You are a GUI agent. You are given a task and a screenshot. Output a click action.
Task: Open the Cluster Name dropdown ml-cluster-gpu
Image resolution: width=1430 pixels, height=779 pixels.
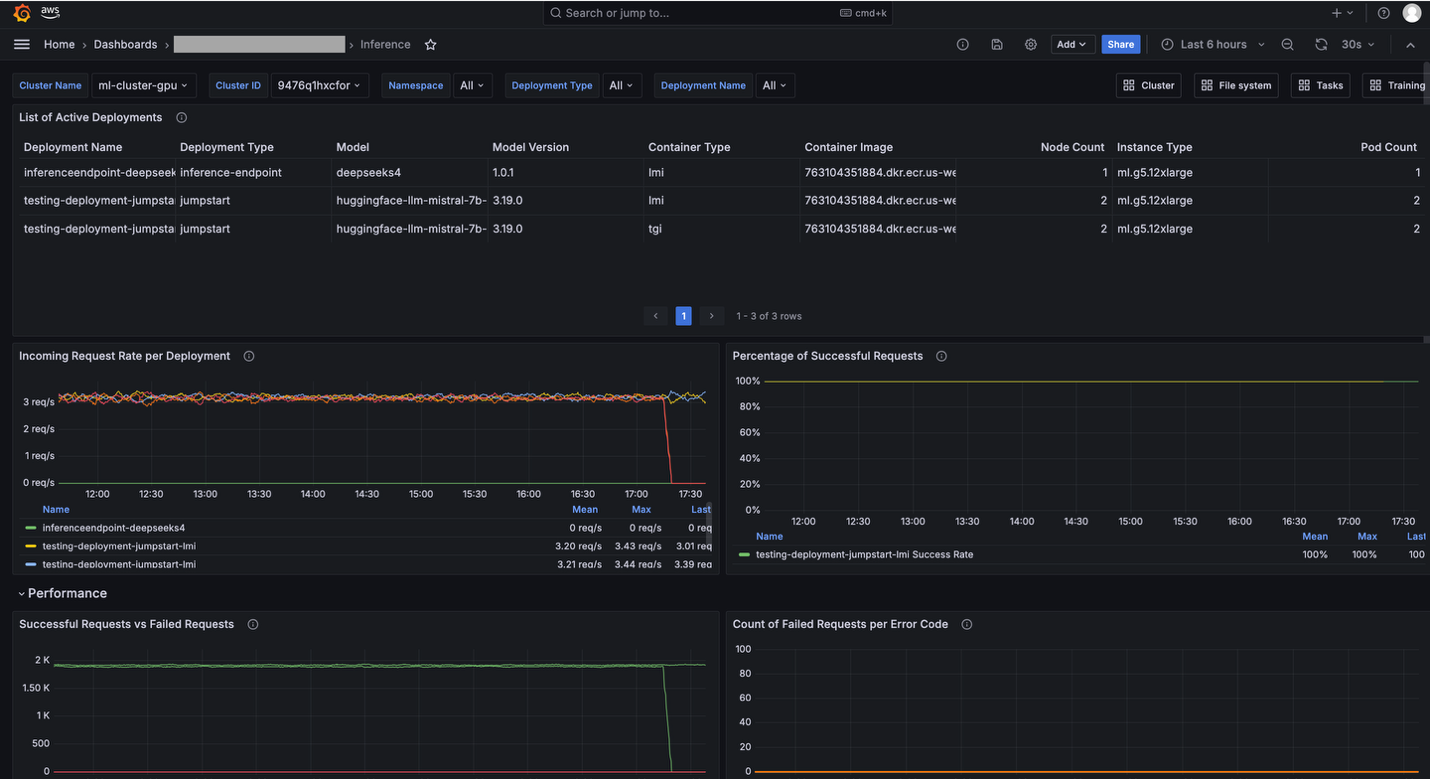pyautogui.click(x=143, y=86)
